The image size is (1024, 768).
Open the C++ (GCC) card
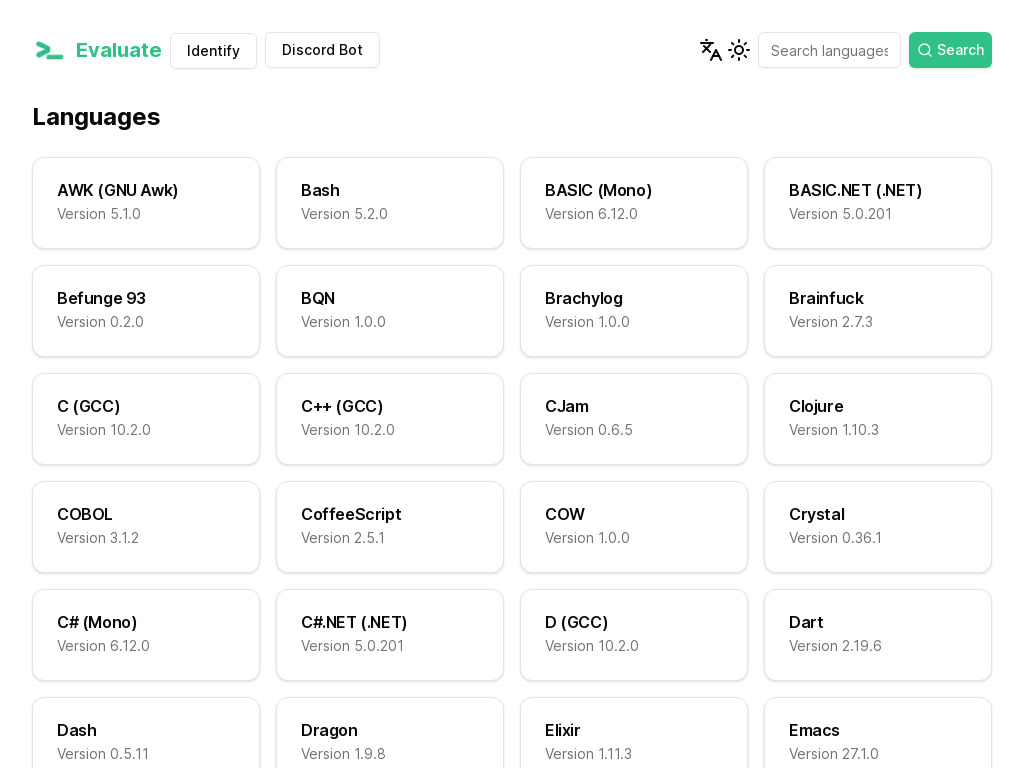coord(390,419)
